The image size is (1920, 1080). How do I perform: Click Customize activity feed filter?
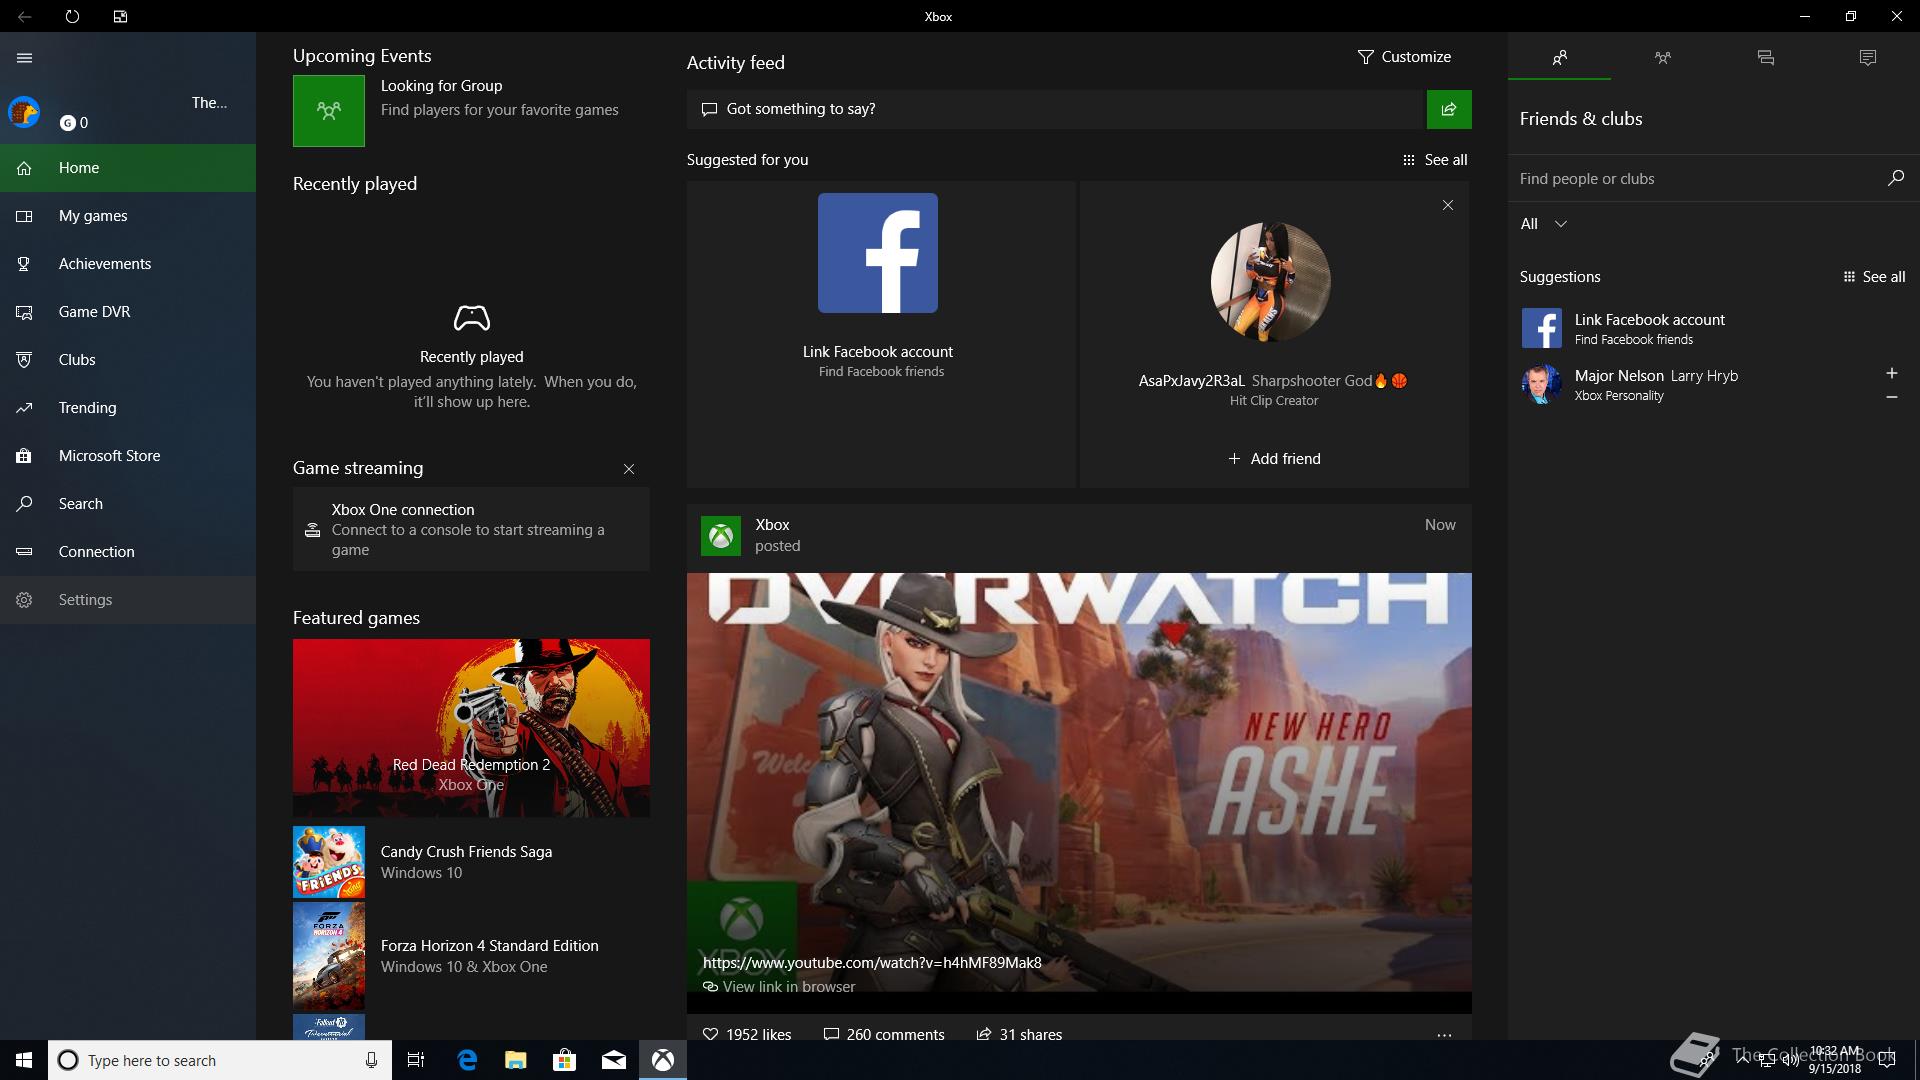click(x=1404, y=57)
